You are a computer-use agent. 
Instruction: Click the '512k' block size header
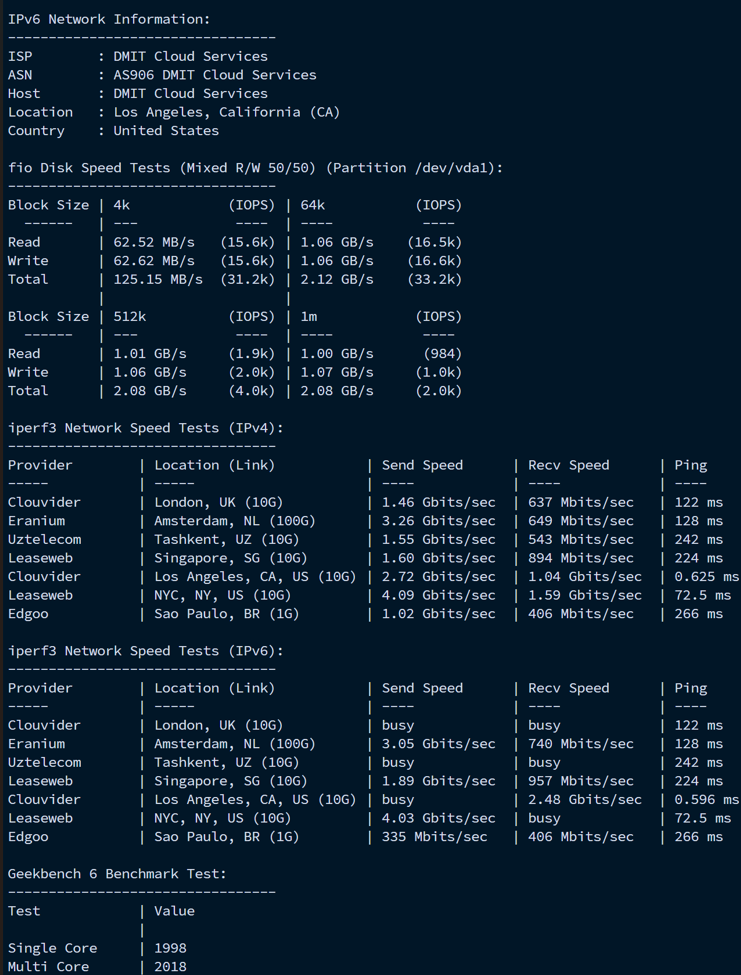(130, 317)
